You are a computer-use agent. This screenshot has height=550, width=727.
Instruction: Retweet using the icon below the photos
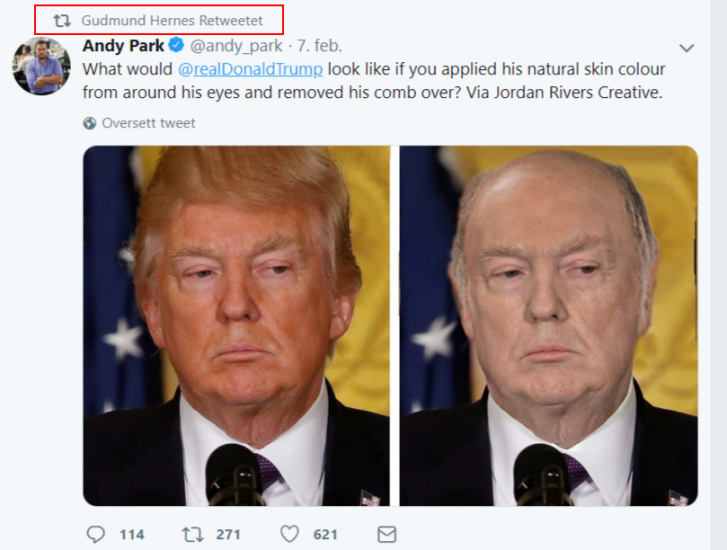[x=192, y=534]
